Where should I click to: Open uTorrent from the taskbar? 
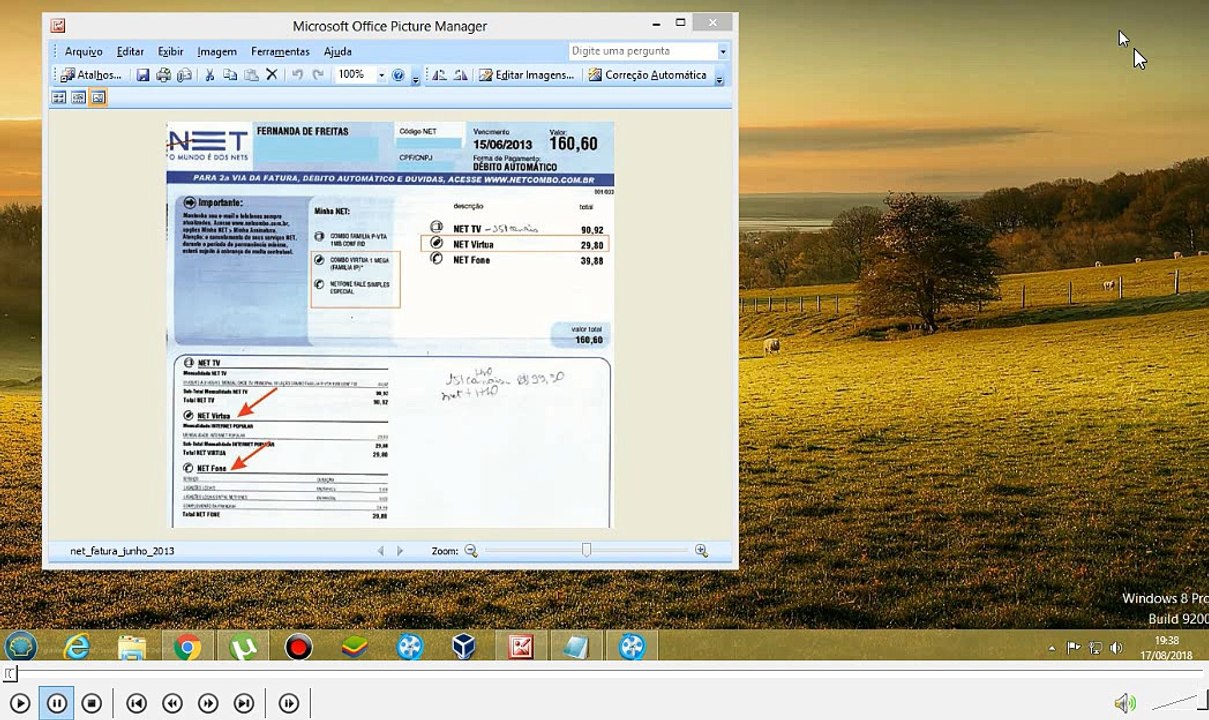click(243, 648)
